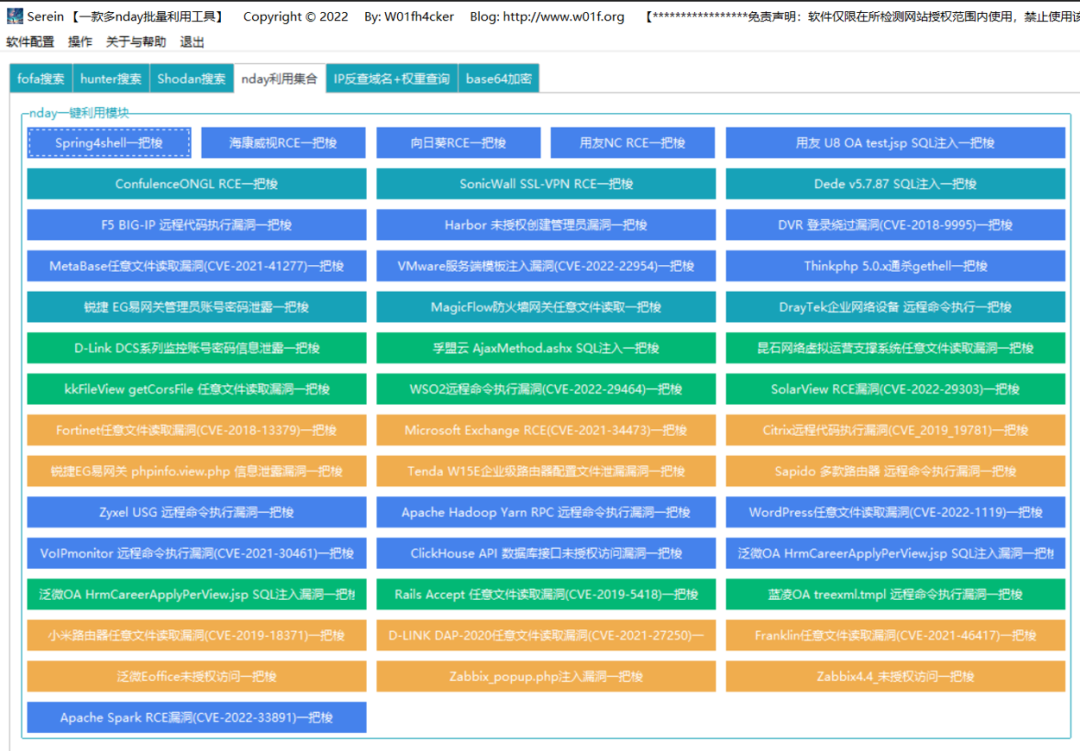
Task: Switch to the fofa搜索 tab
Action: click(41, 79)
